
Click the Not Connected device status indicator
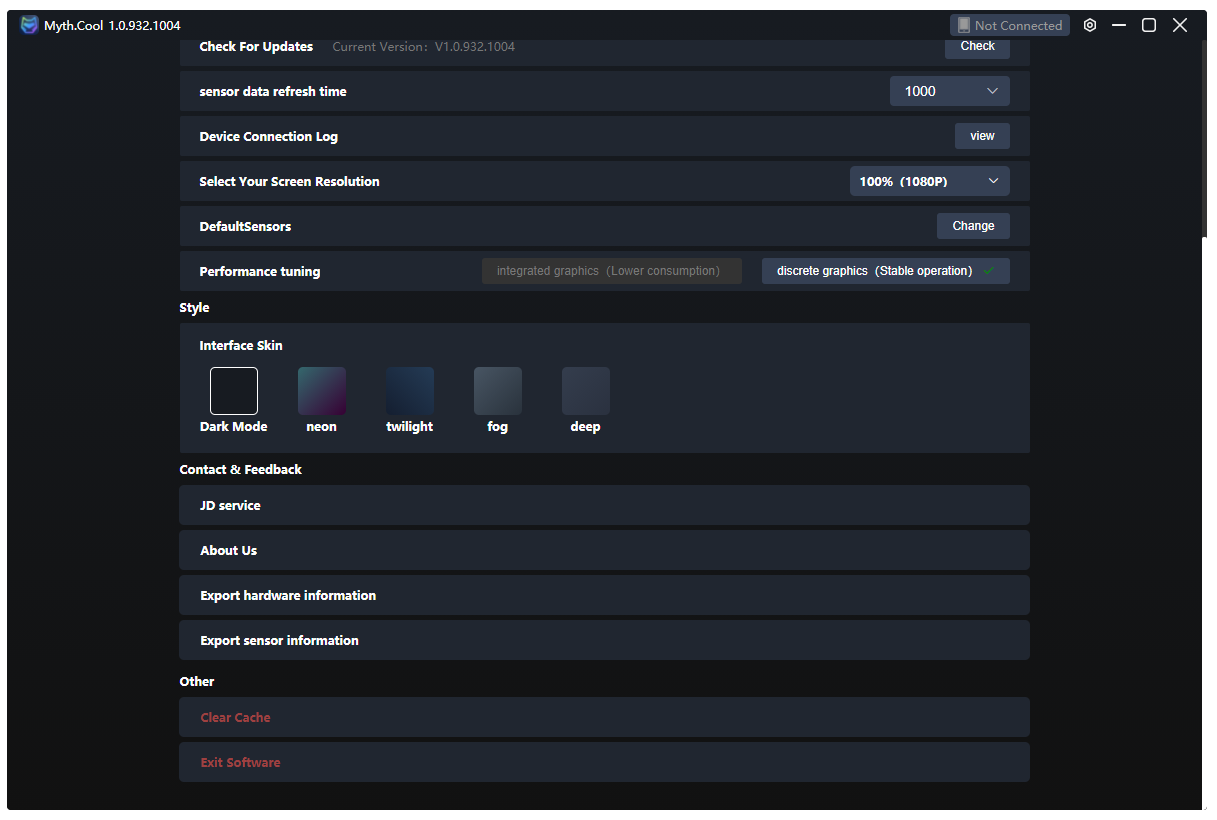(x=1009, y=25)
